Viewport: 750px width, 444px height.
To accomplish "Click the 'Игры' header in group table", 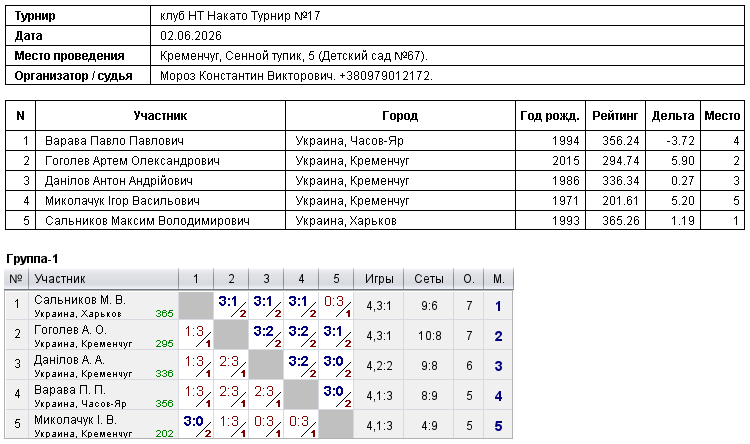I will tap(379, 279).
